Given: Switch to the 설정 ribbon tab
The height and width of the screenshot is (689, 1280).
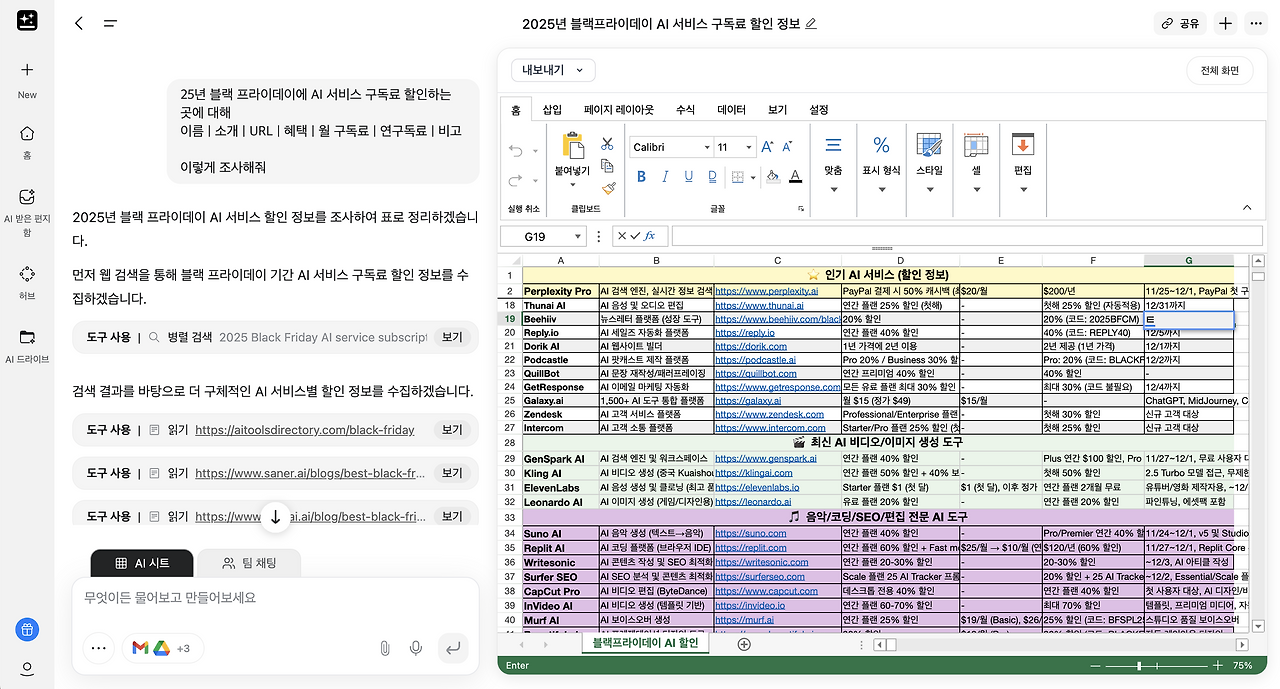Looking at the screenshot, I should pos(818,110).
